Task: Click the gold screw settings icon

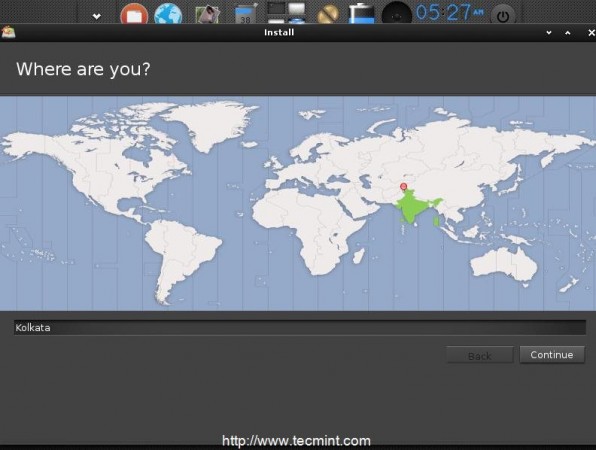Action: coord(328,14)
